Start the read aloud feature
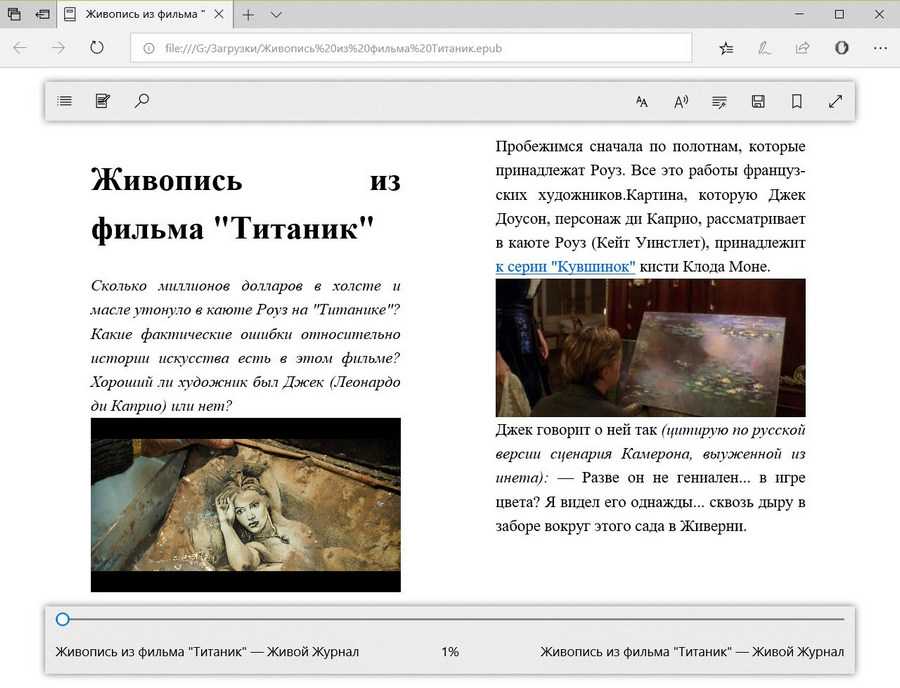The image size is (900, 688). (681, 102)
